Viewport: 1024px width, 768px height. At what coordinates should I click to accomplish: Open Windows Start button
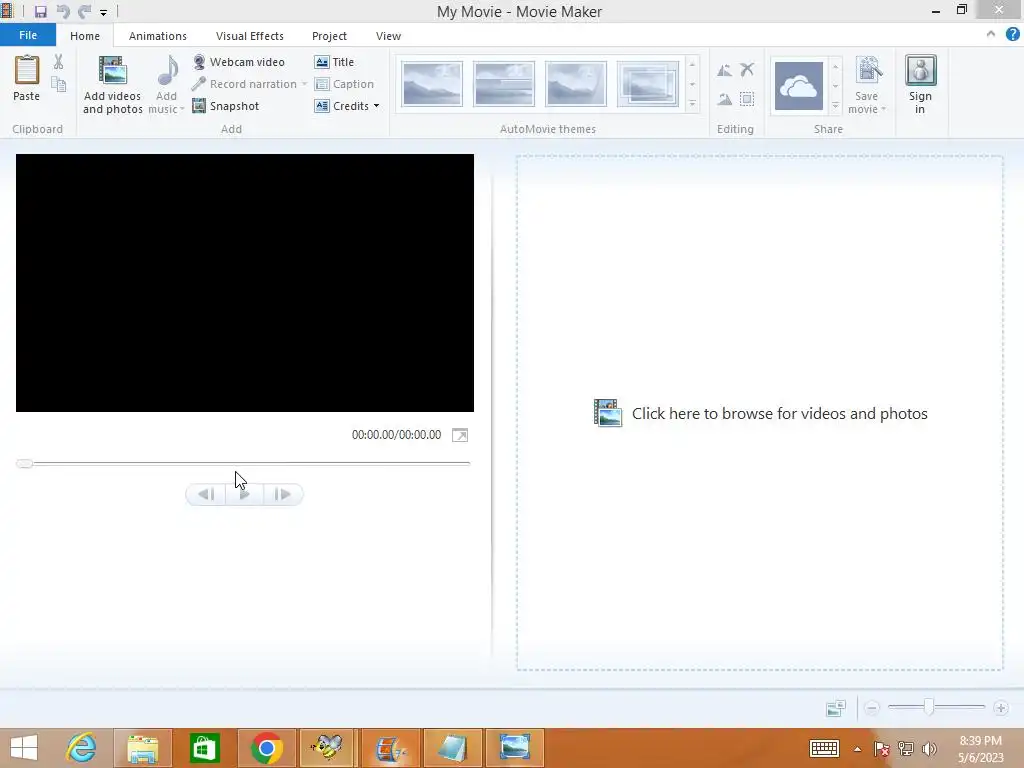click(24, 748)
